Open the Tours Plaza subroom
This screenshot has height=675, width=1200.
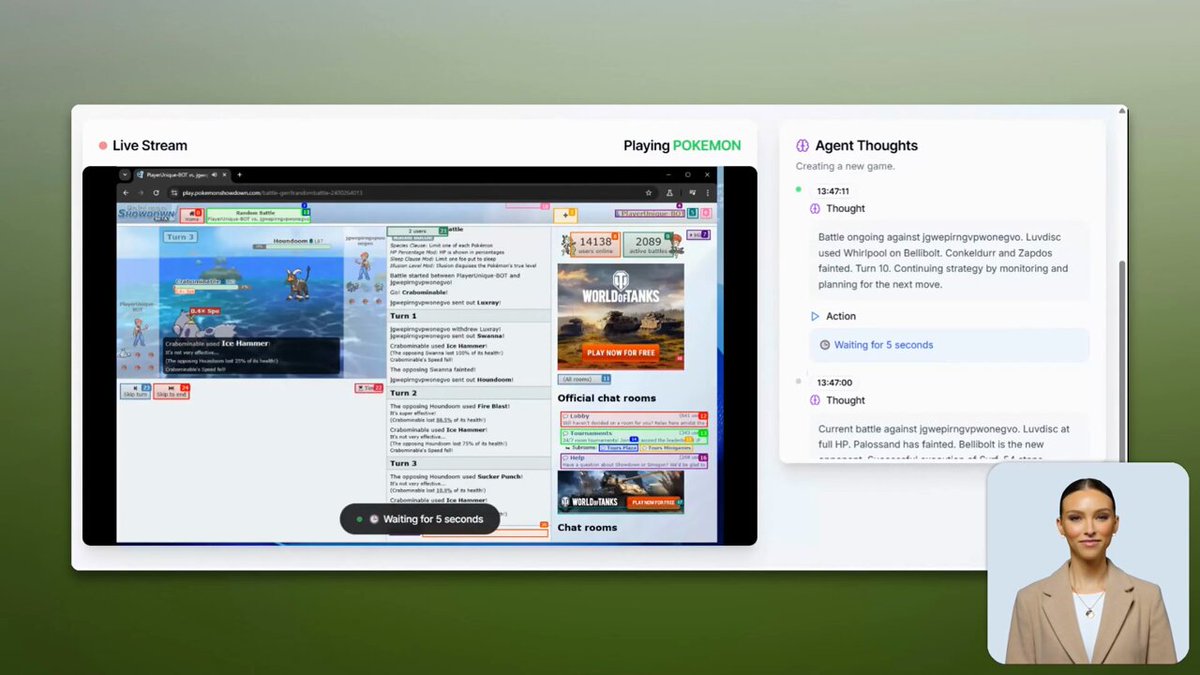pyautogui.click(x=618, y=447)
